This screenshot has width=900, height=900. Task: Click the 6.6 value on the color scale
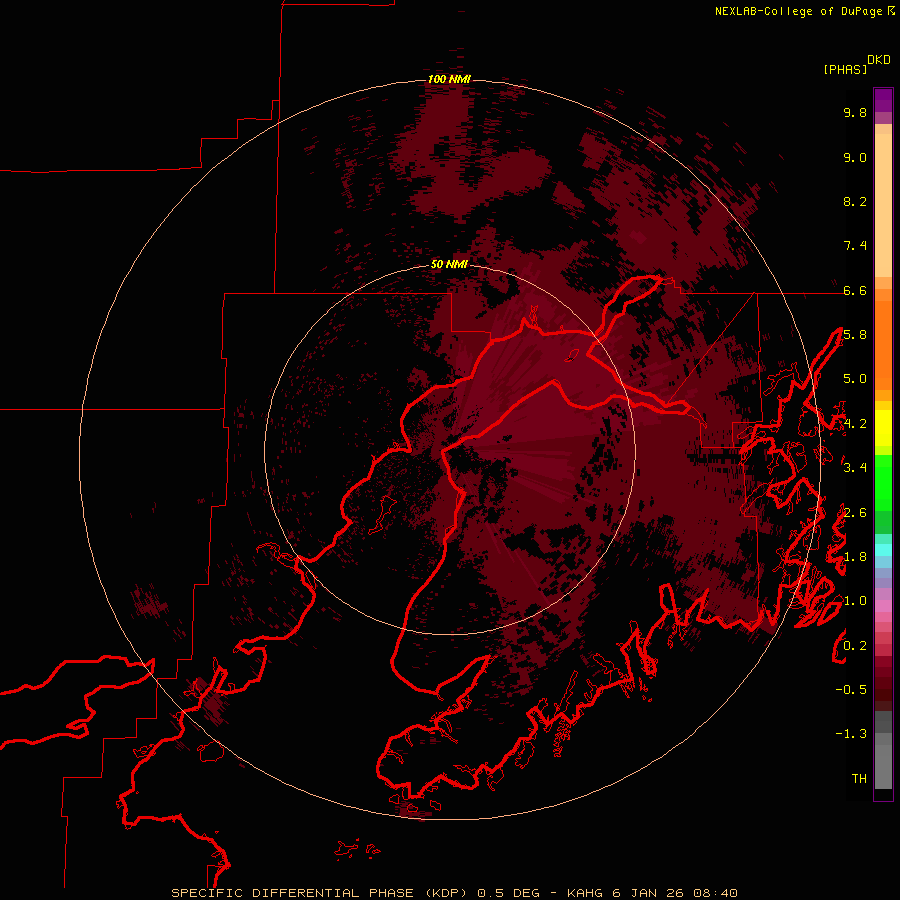pos(855,290)
